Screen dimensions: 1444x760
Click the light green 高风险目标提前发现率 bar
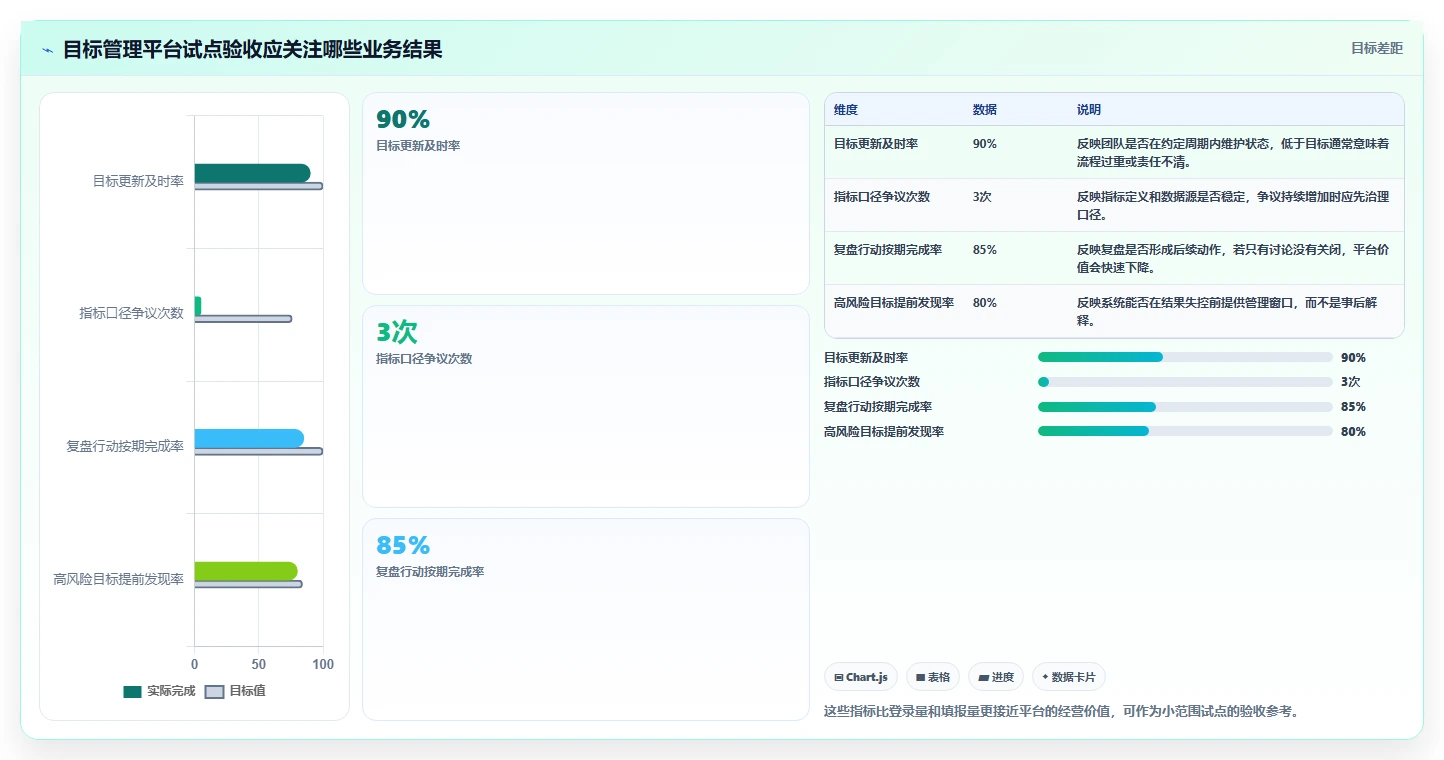pyautogui.click(x=246, y=571)
